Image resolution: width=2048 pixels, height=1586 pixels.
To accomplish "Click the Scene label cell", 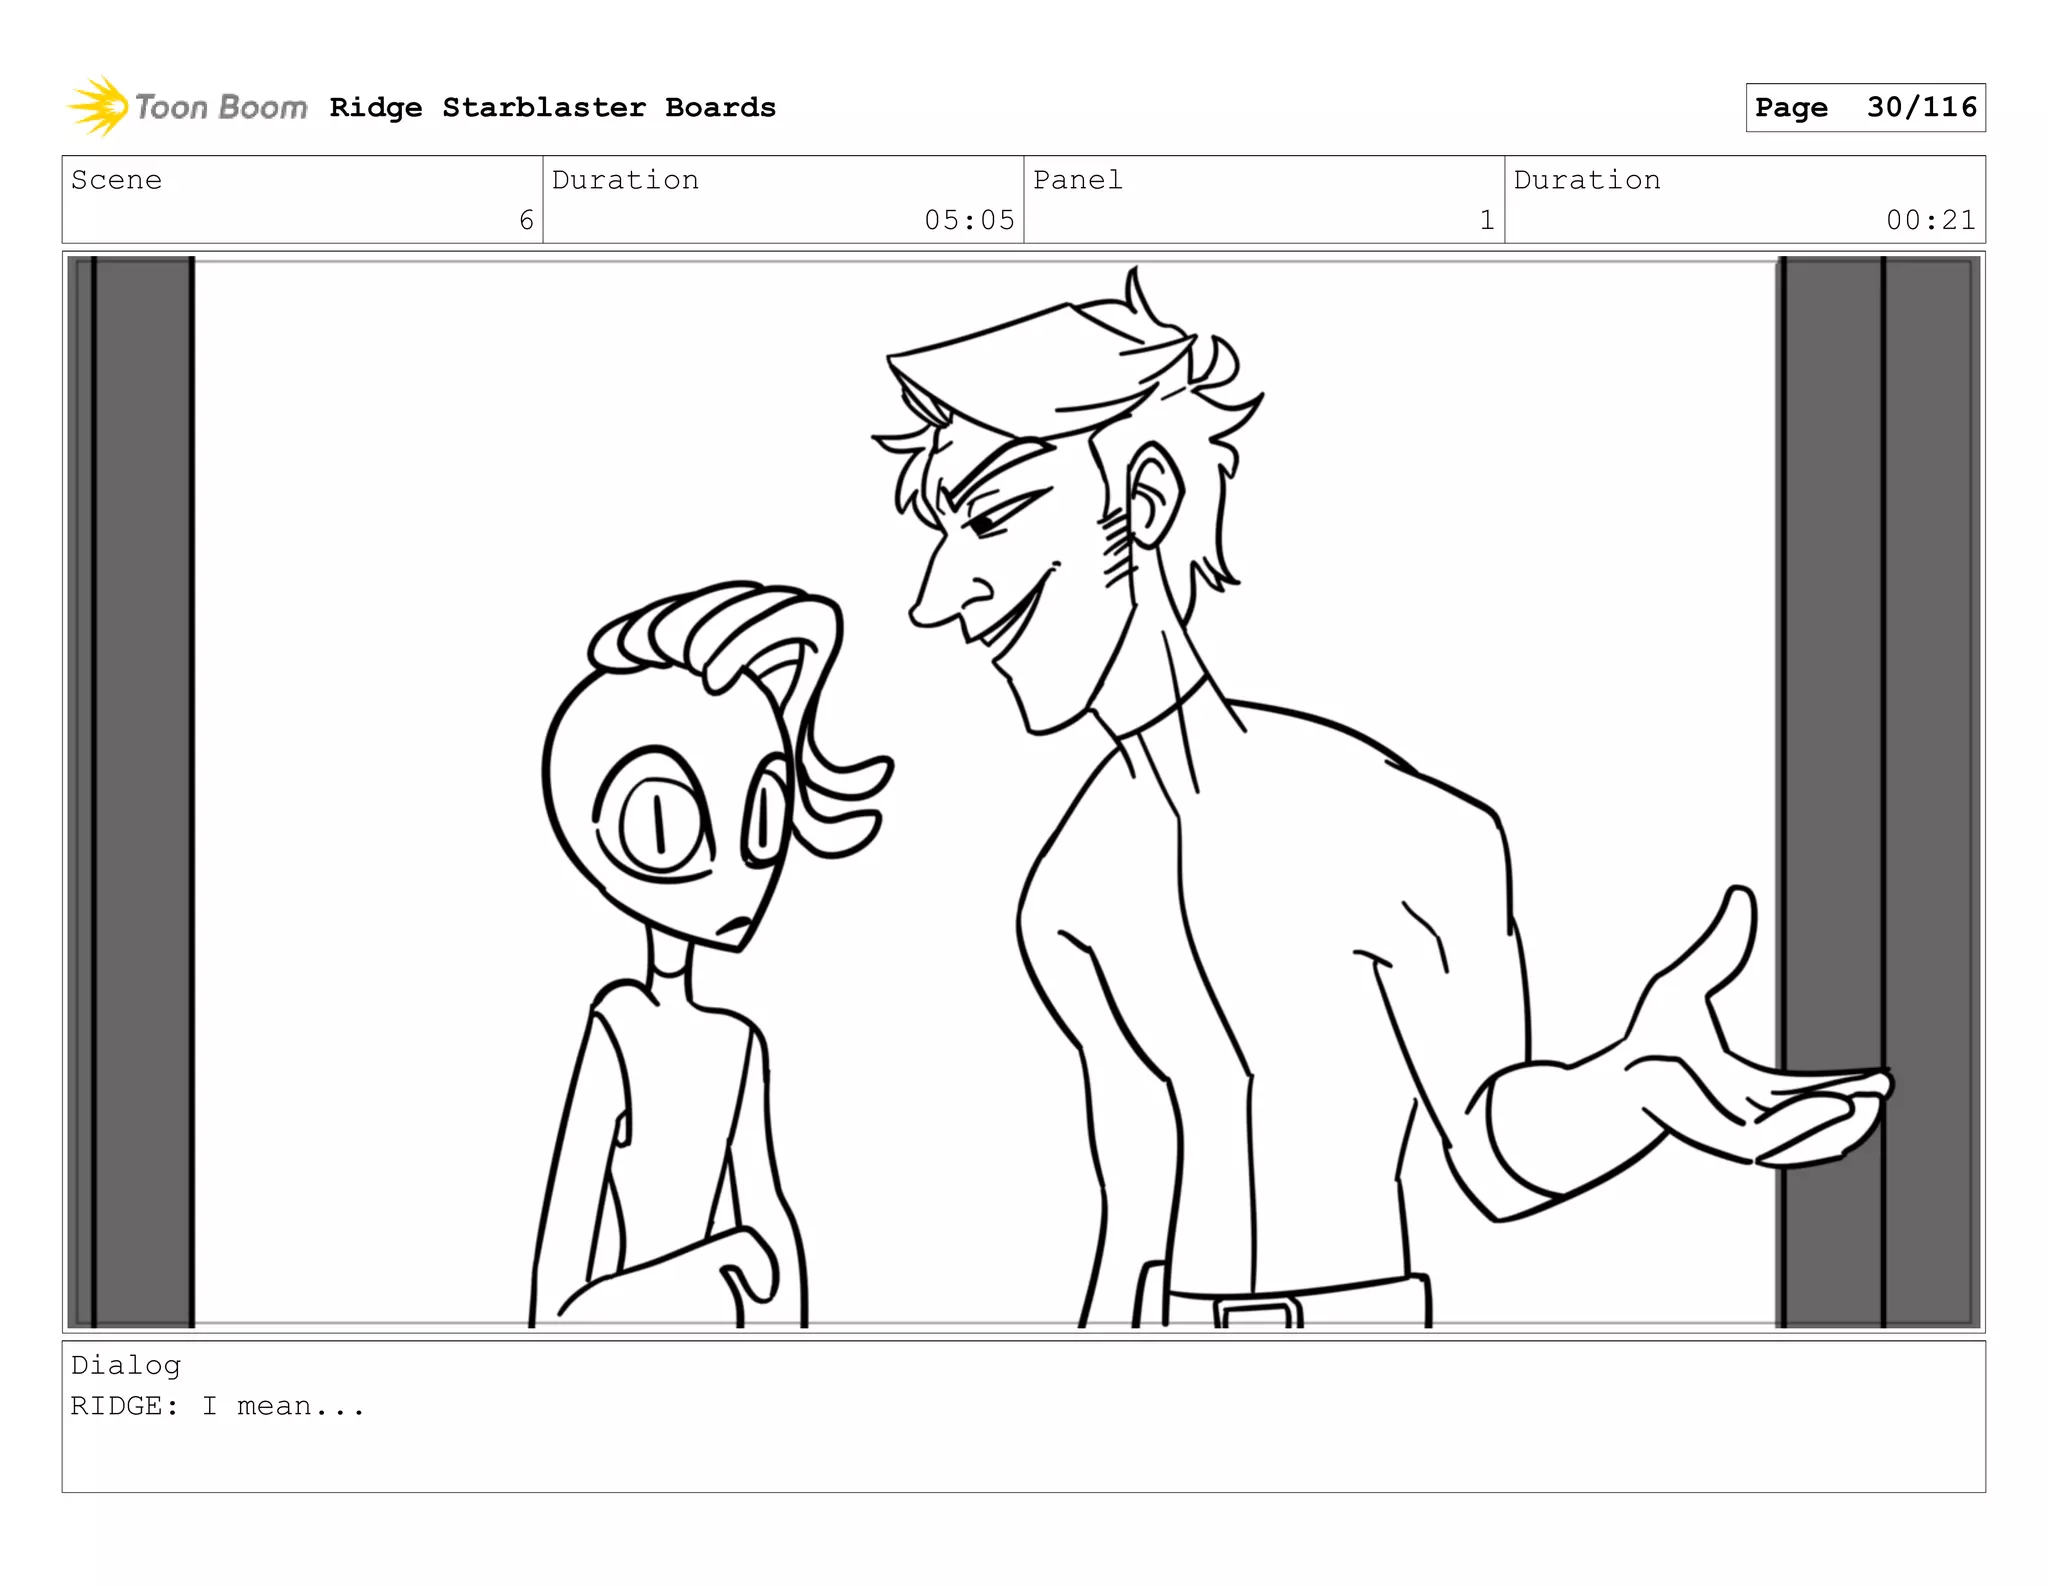I will click(117, 180).
